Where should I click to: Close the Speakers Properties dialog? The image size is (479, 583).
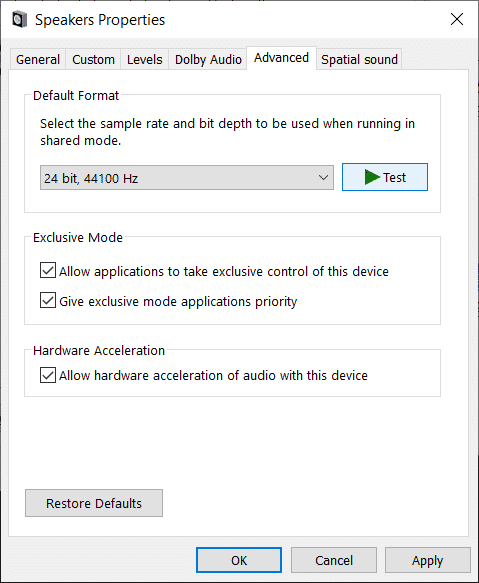(x=457, y=19)
